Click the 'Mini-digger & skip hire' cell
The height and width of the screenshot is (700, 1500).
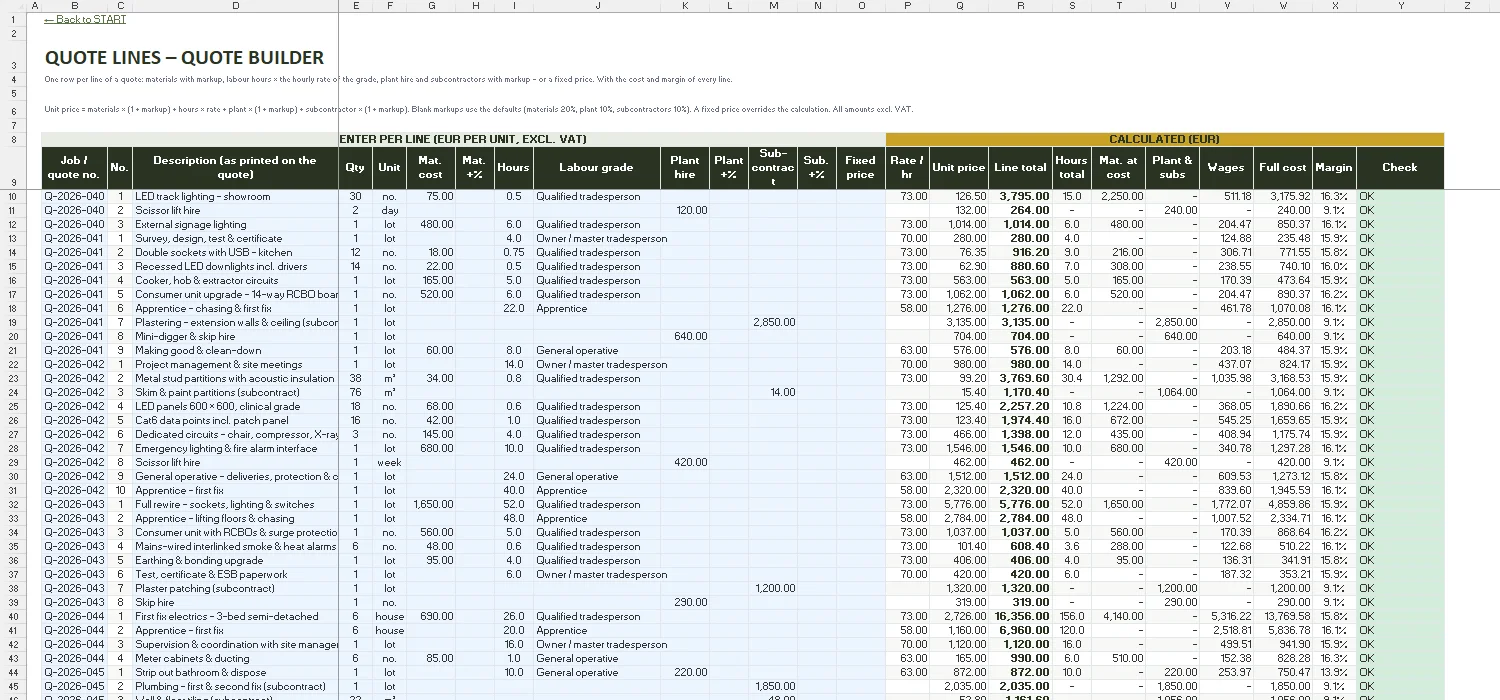coord(235,336)
